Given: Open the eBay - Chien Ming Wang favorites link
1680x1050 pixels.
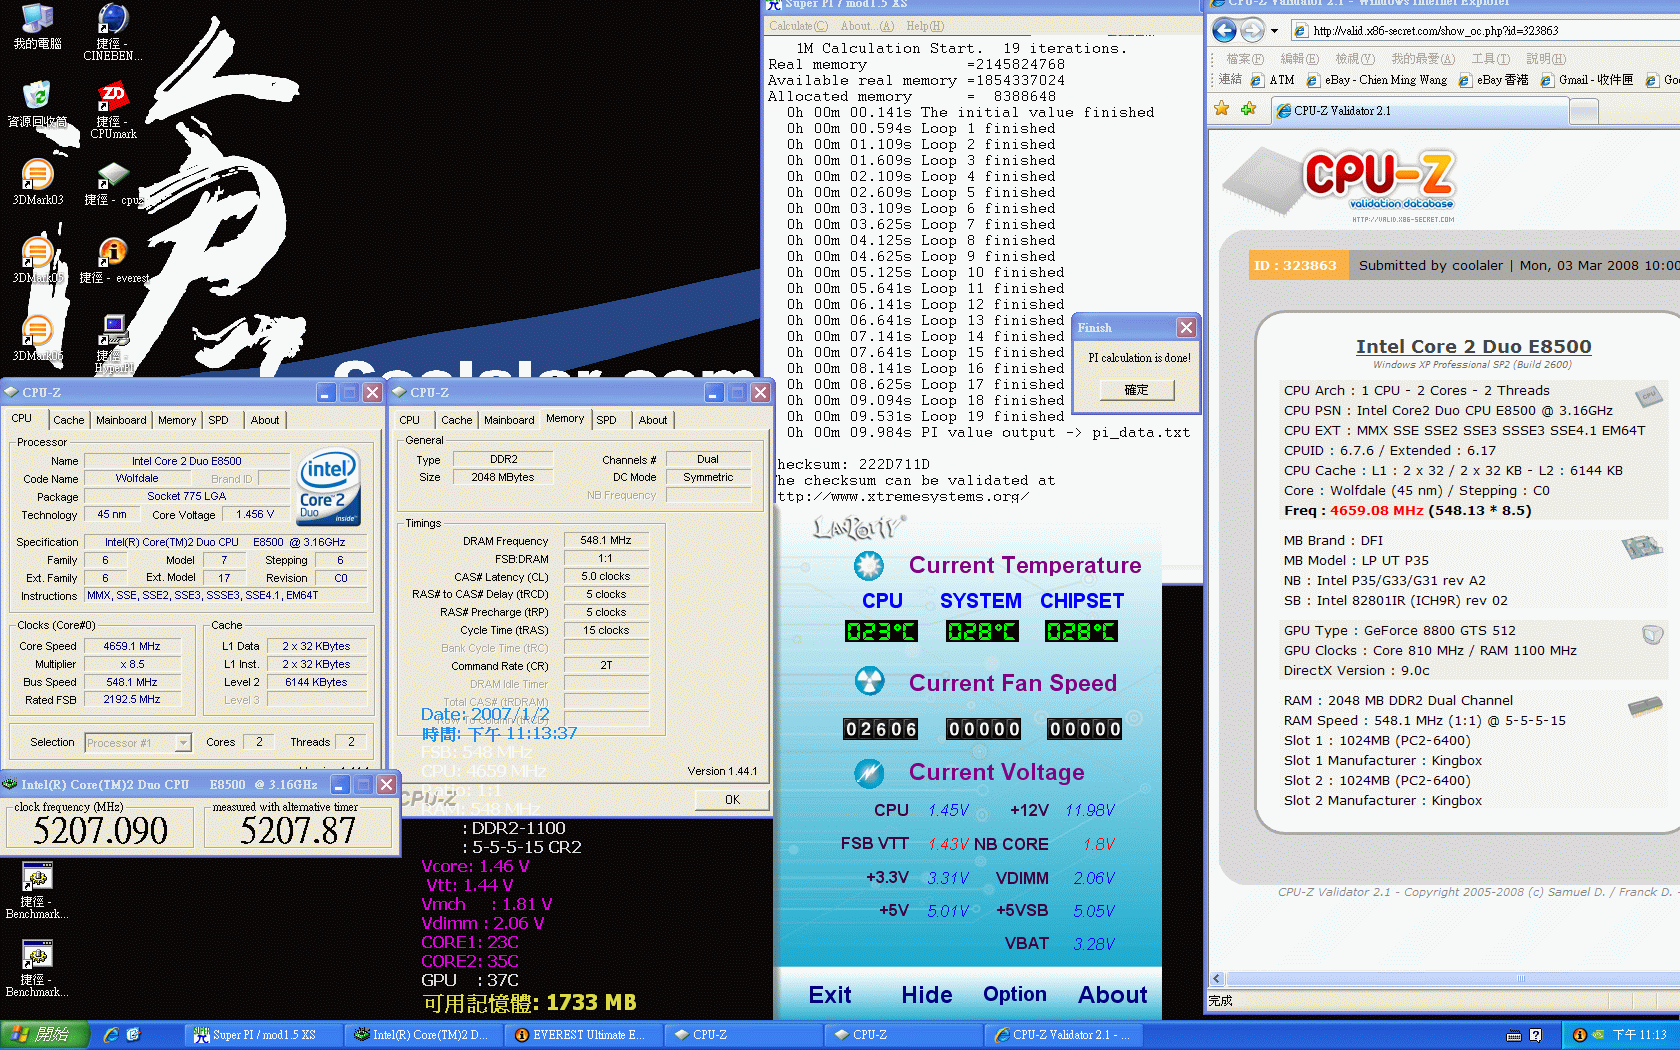Looking at the screenshot, I should [1377, 80].
